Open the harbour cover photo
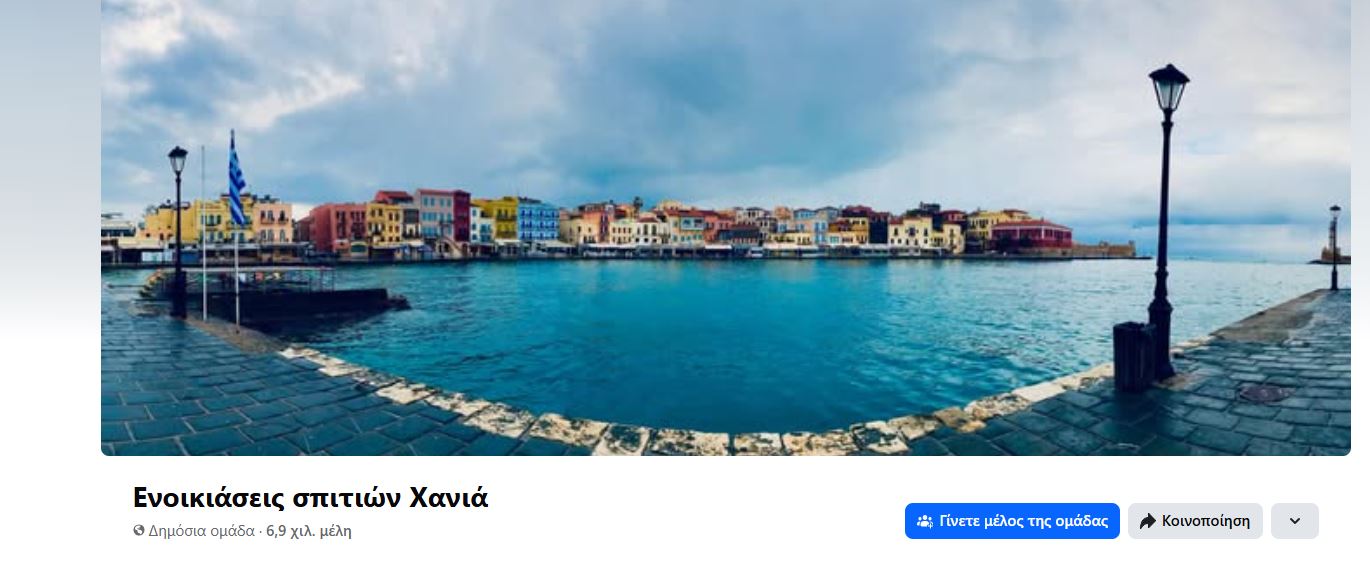Image resolution: width=1370 pixels, height=564 pixels. pyautogui.click(x=726, y=228)
